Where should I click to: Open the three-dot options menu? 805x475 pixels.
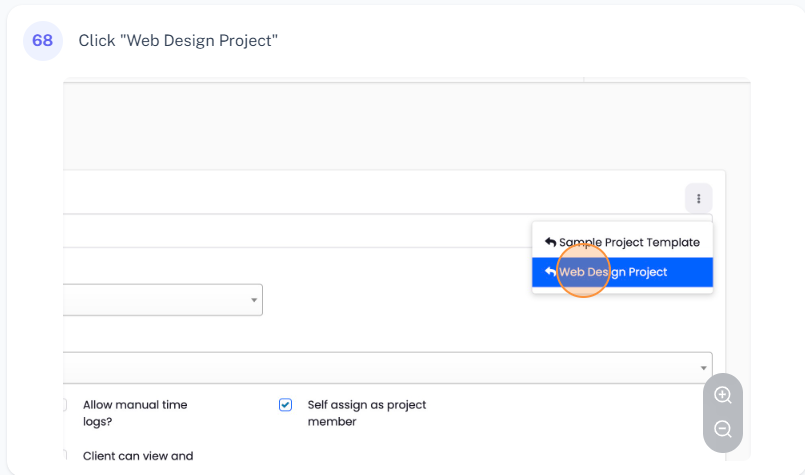[x=698, y=199]
